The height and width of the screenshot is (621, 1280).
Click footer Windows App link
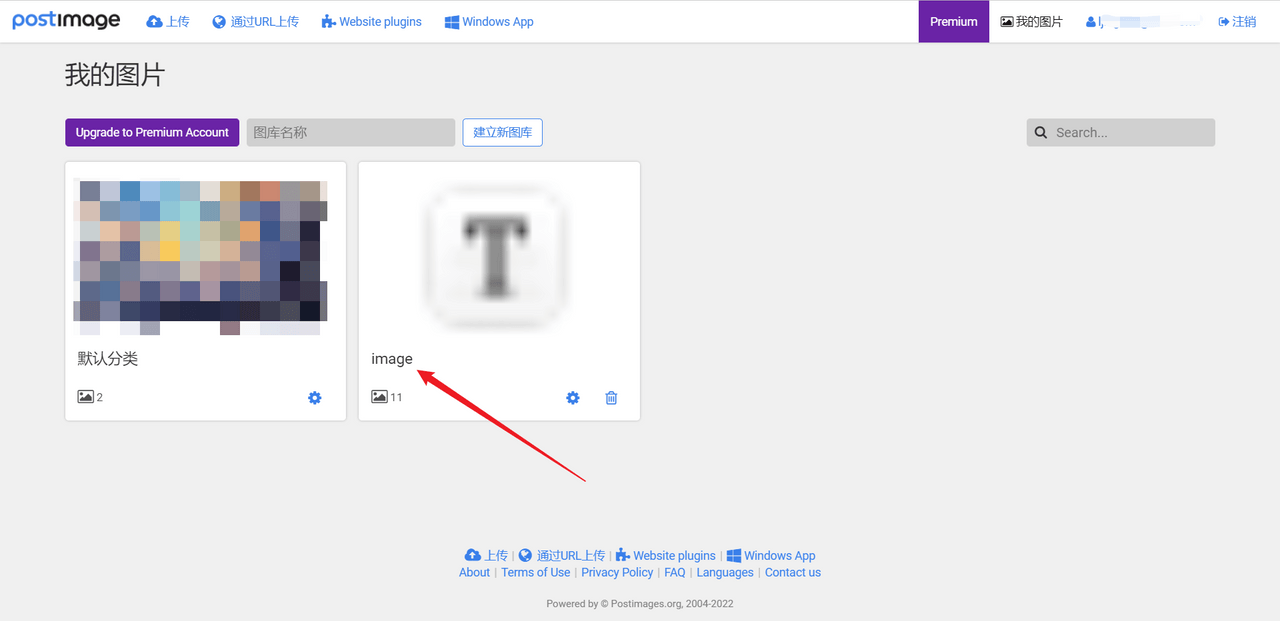771,556
